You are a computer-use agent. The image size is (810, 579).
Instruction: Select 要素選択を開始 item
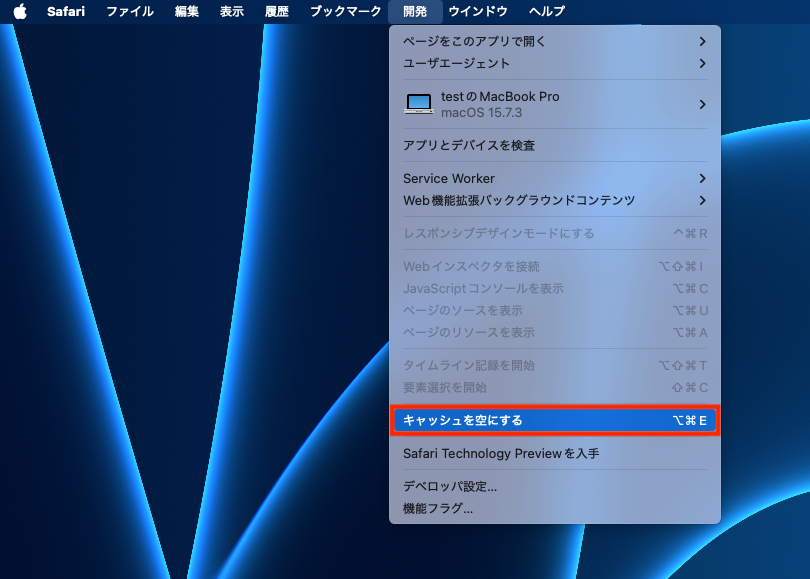(x=555, y=387)
